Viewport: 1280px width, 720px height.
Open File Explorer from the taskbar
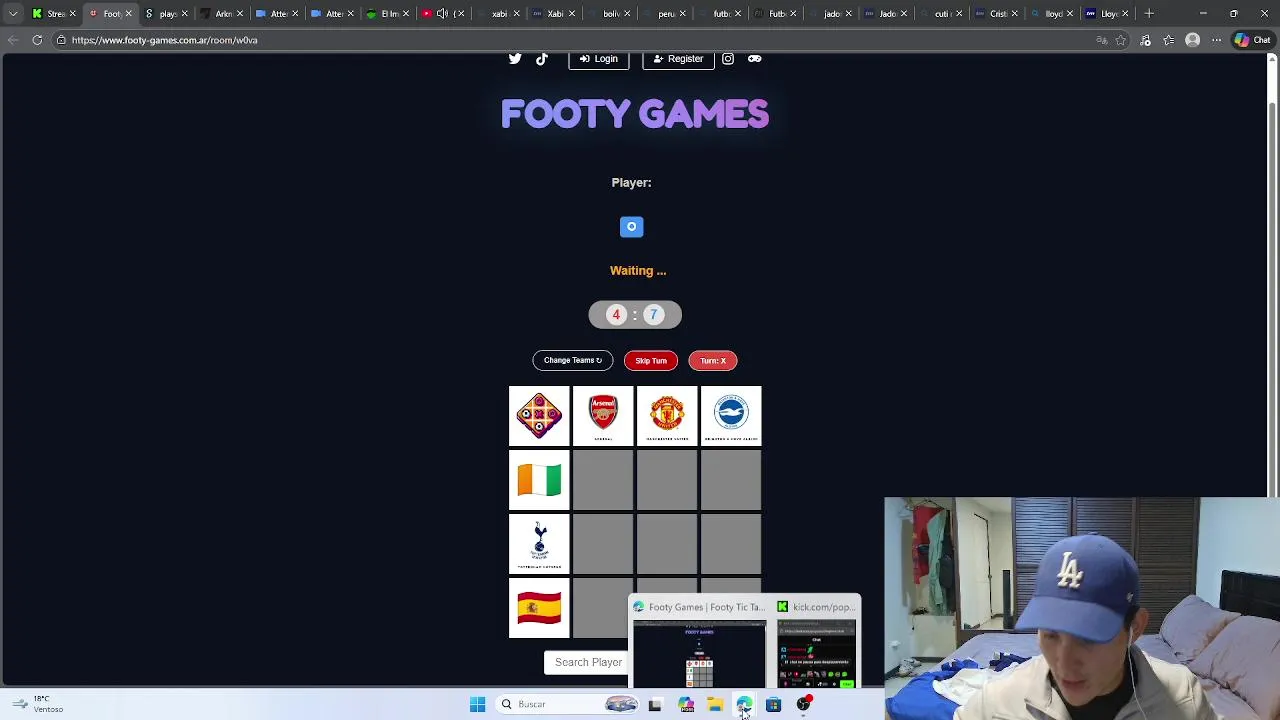715,705
